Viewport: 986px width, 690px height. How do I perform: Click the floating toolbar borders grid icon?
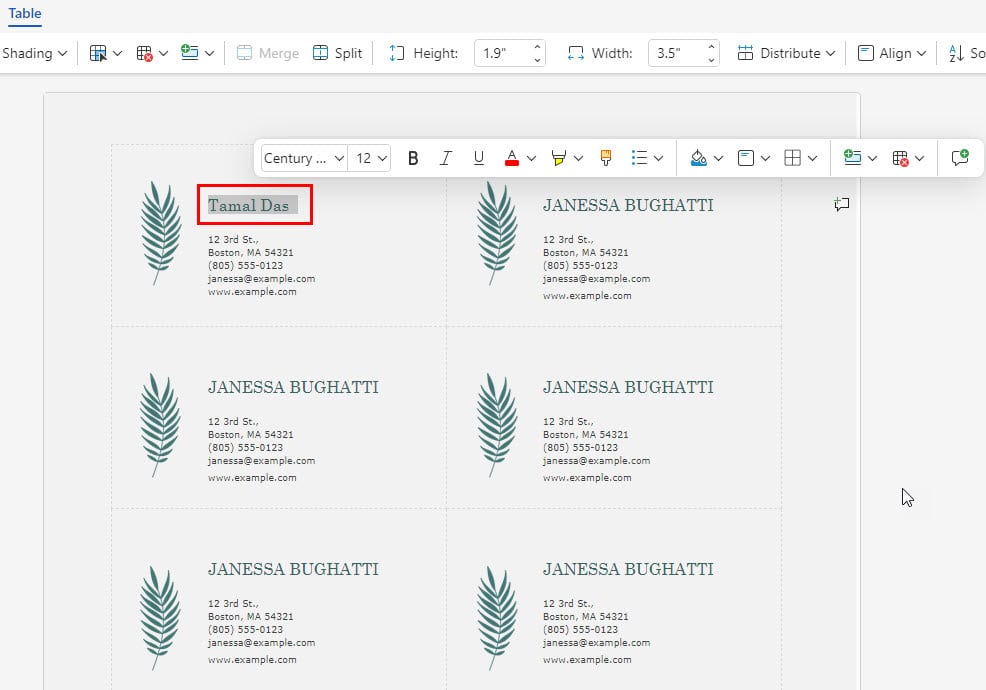[793, 158]
